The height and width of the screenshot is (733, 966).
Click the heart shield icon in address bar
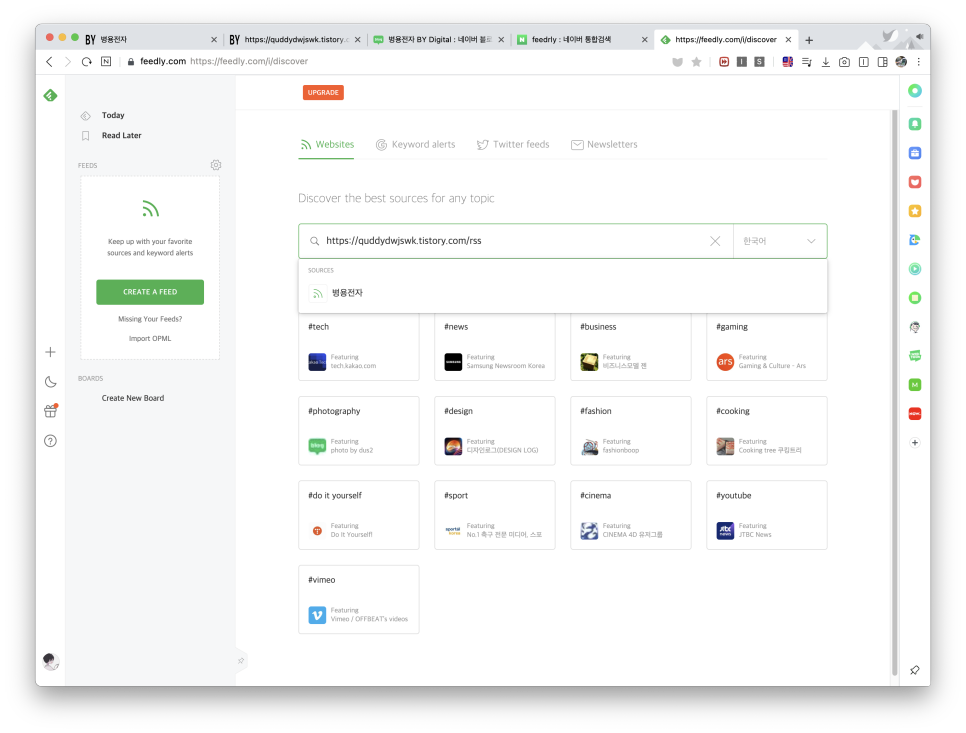coord(677,62)
